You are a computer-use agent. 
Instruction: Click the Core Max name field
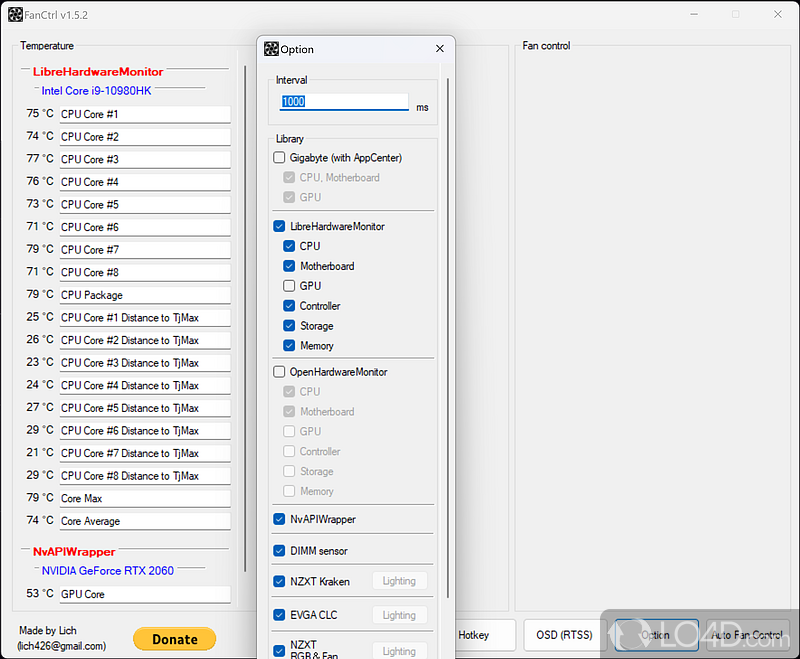145,498
